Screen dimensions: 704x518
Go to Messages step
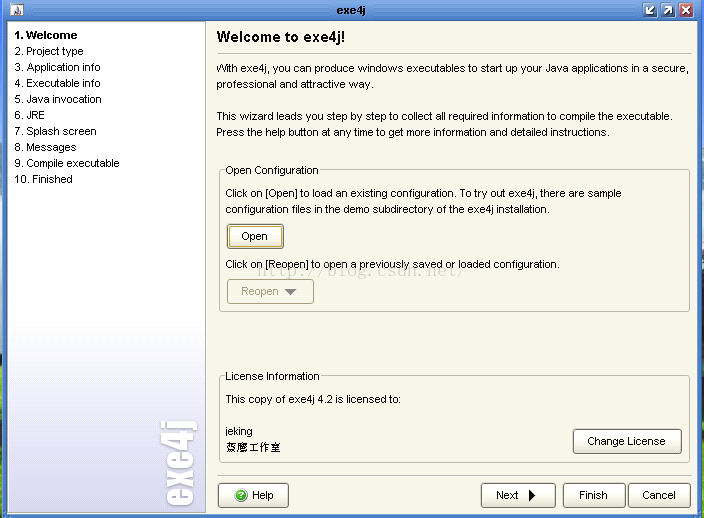[45, 147]
